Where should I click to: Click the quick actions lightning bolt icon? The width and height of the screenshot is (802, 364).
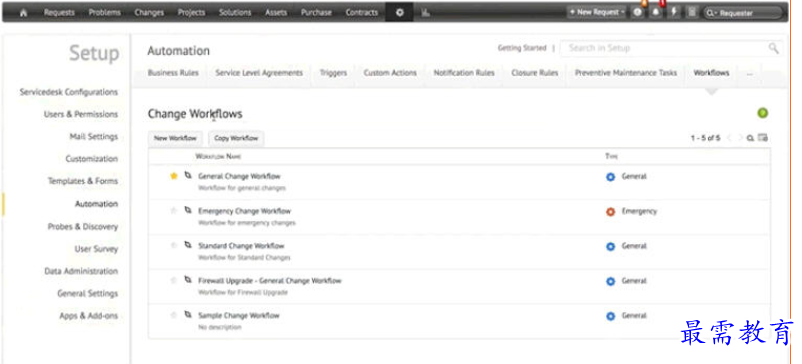point(674,13)
